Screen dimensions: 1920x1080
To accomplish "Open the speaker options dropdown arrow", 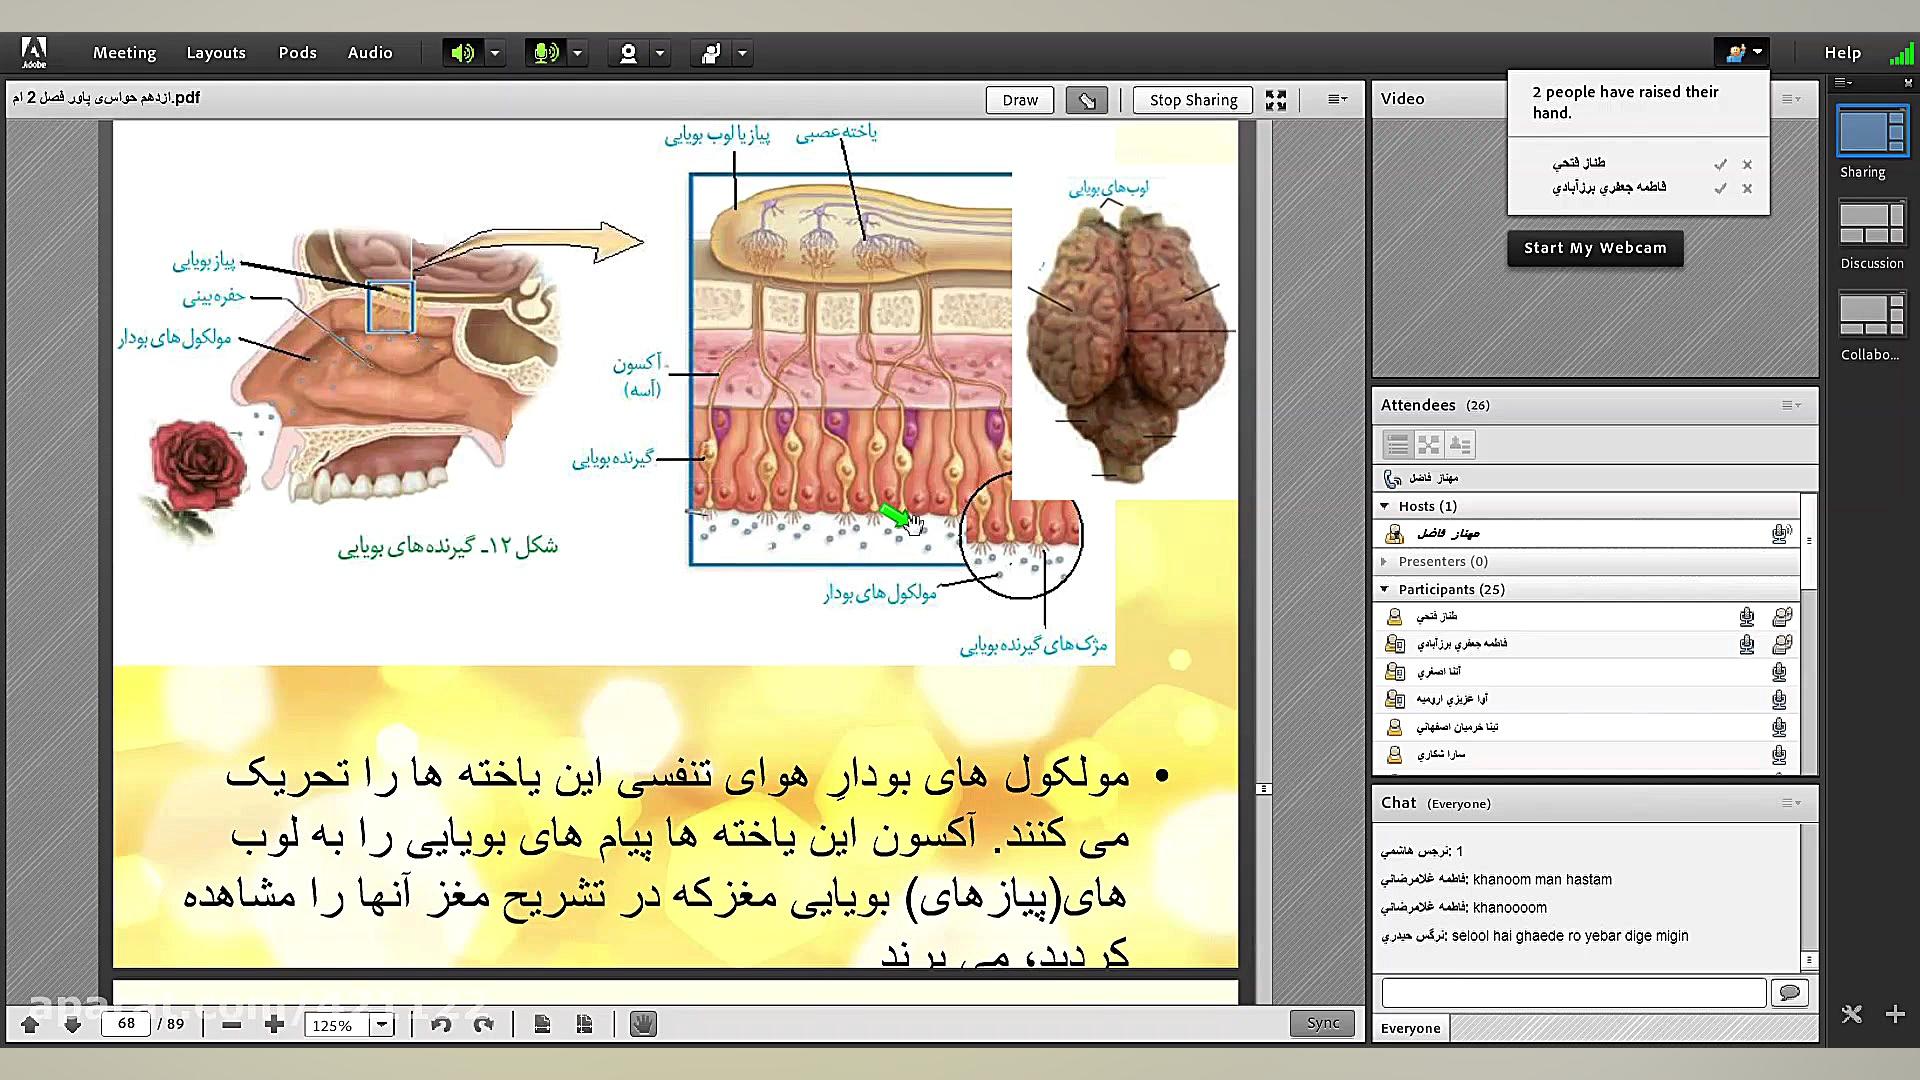I will pyautogui.click(x=495, y=53).
